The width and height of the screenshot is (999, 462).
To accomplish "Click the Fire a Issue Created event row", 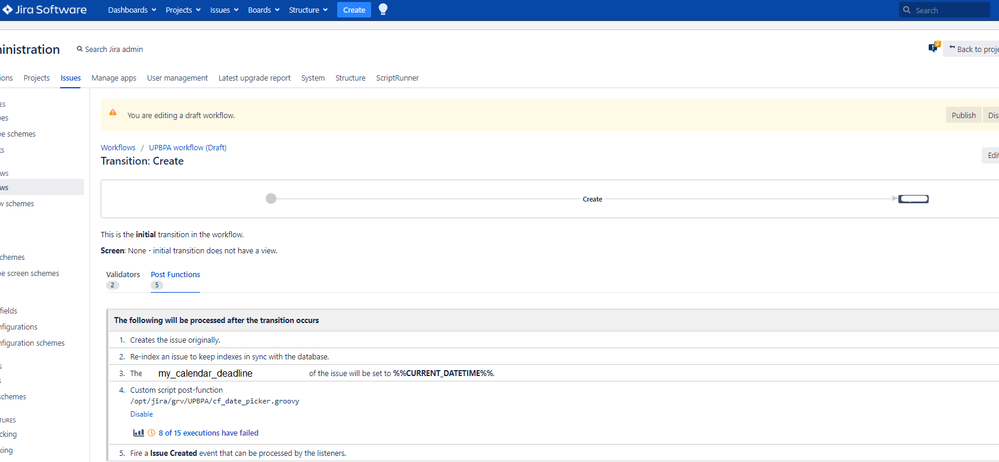I will [553, 453].
